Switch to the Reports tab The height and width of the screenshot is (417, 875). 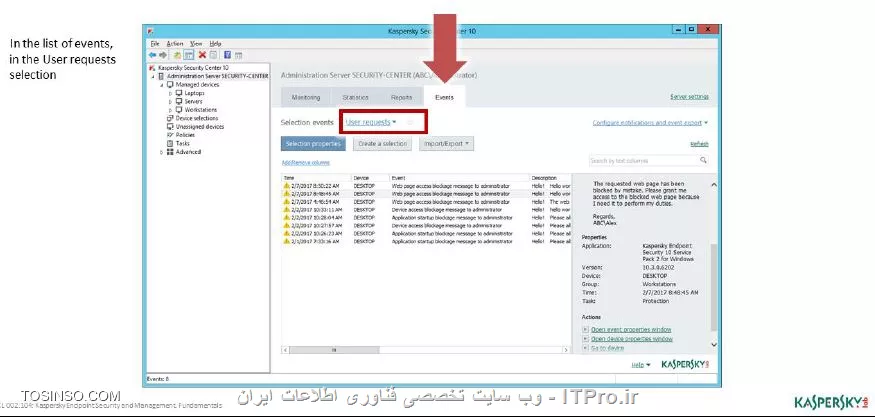[401, 97]
